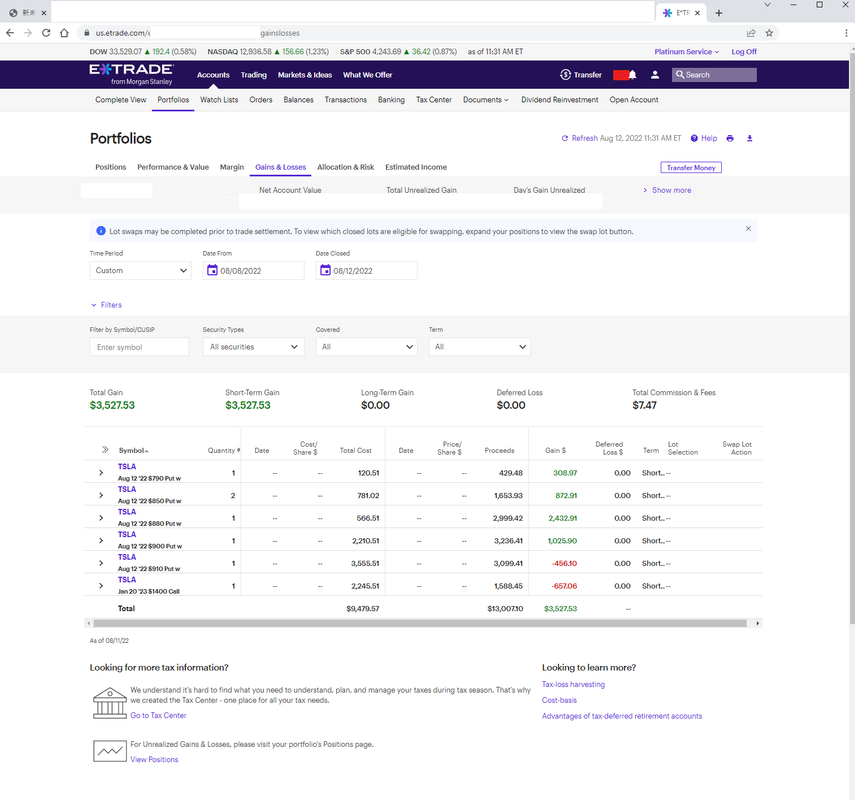This screenshot has height=800, width=855.
Task: Open the Chrome three-dot menu
Action: tap(846, 33)
